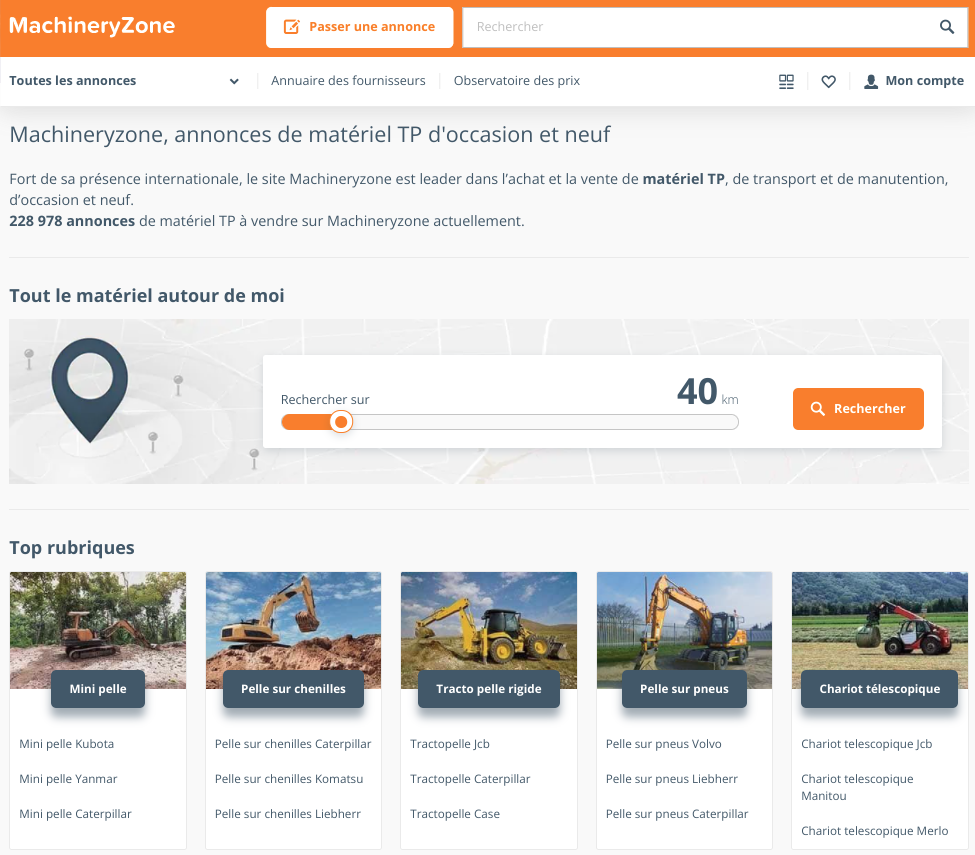Open favorites via the heart icon

coord(828,81)
